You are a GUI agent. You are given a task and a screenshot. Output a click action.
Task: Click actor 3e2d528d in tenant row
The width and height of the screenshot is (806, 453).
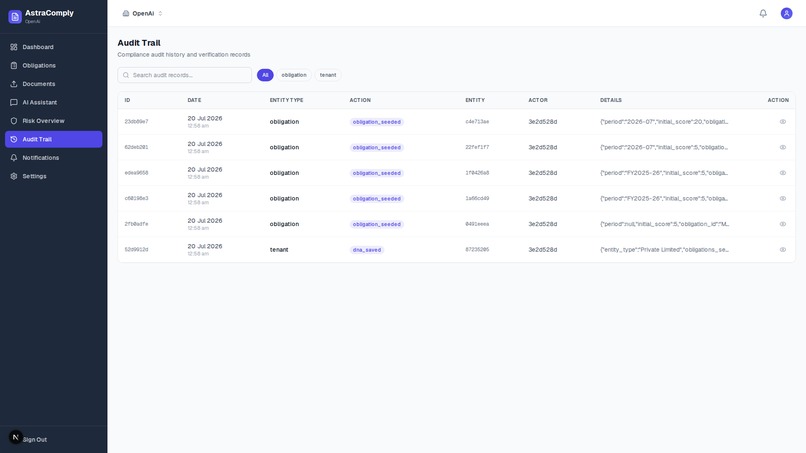pos(543,250)
